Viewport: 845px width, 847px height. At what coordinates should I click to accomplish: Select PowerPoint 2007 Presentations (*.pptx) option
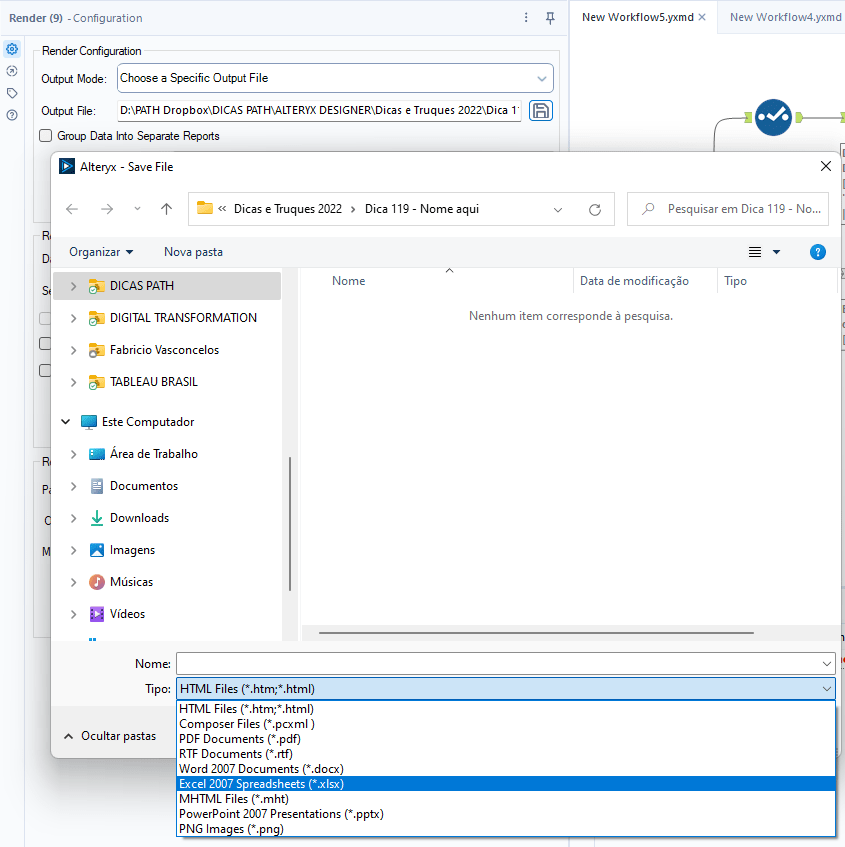tap(506, 814)
